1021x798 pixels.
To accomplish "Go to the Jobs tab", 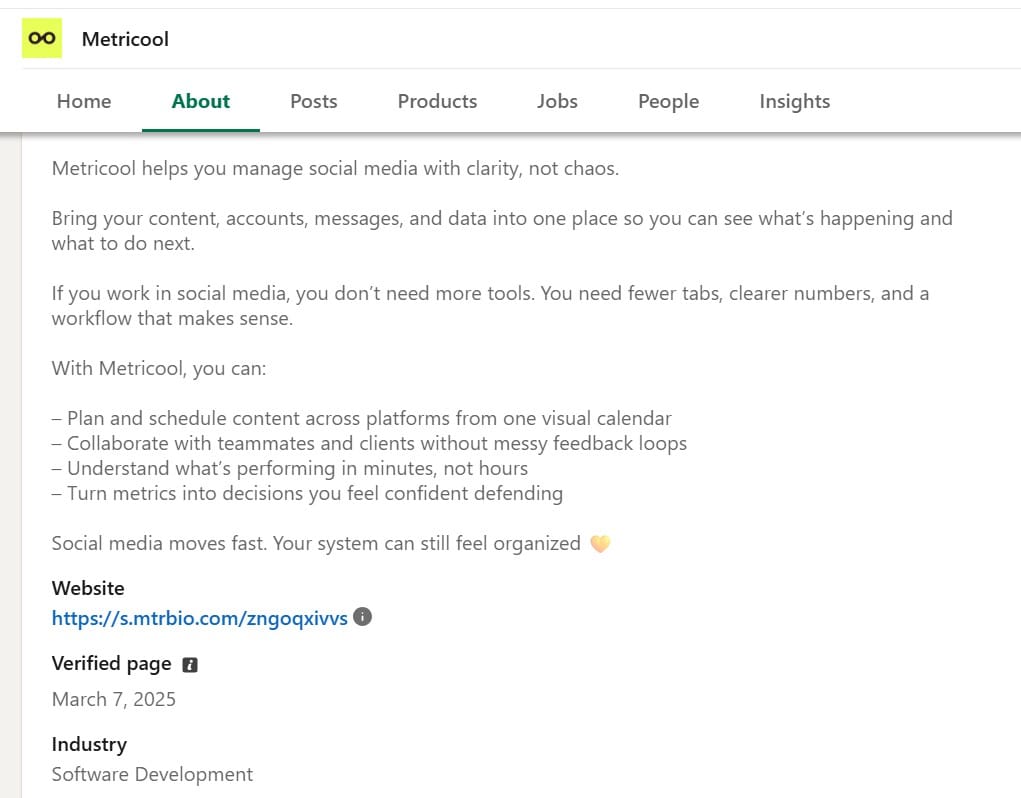I will pos(557,101).
